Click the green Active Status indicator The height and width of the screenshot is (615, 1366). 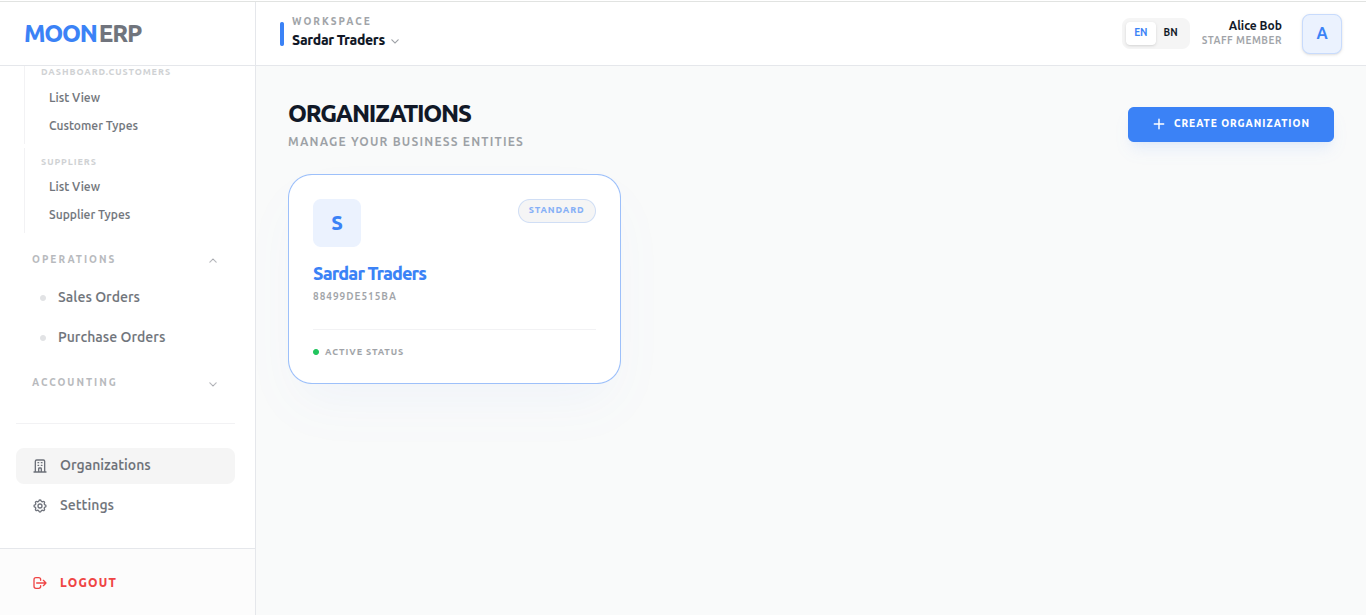(x=316, y=351)
